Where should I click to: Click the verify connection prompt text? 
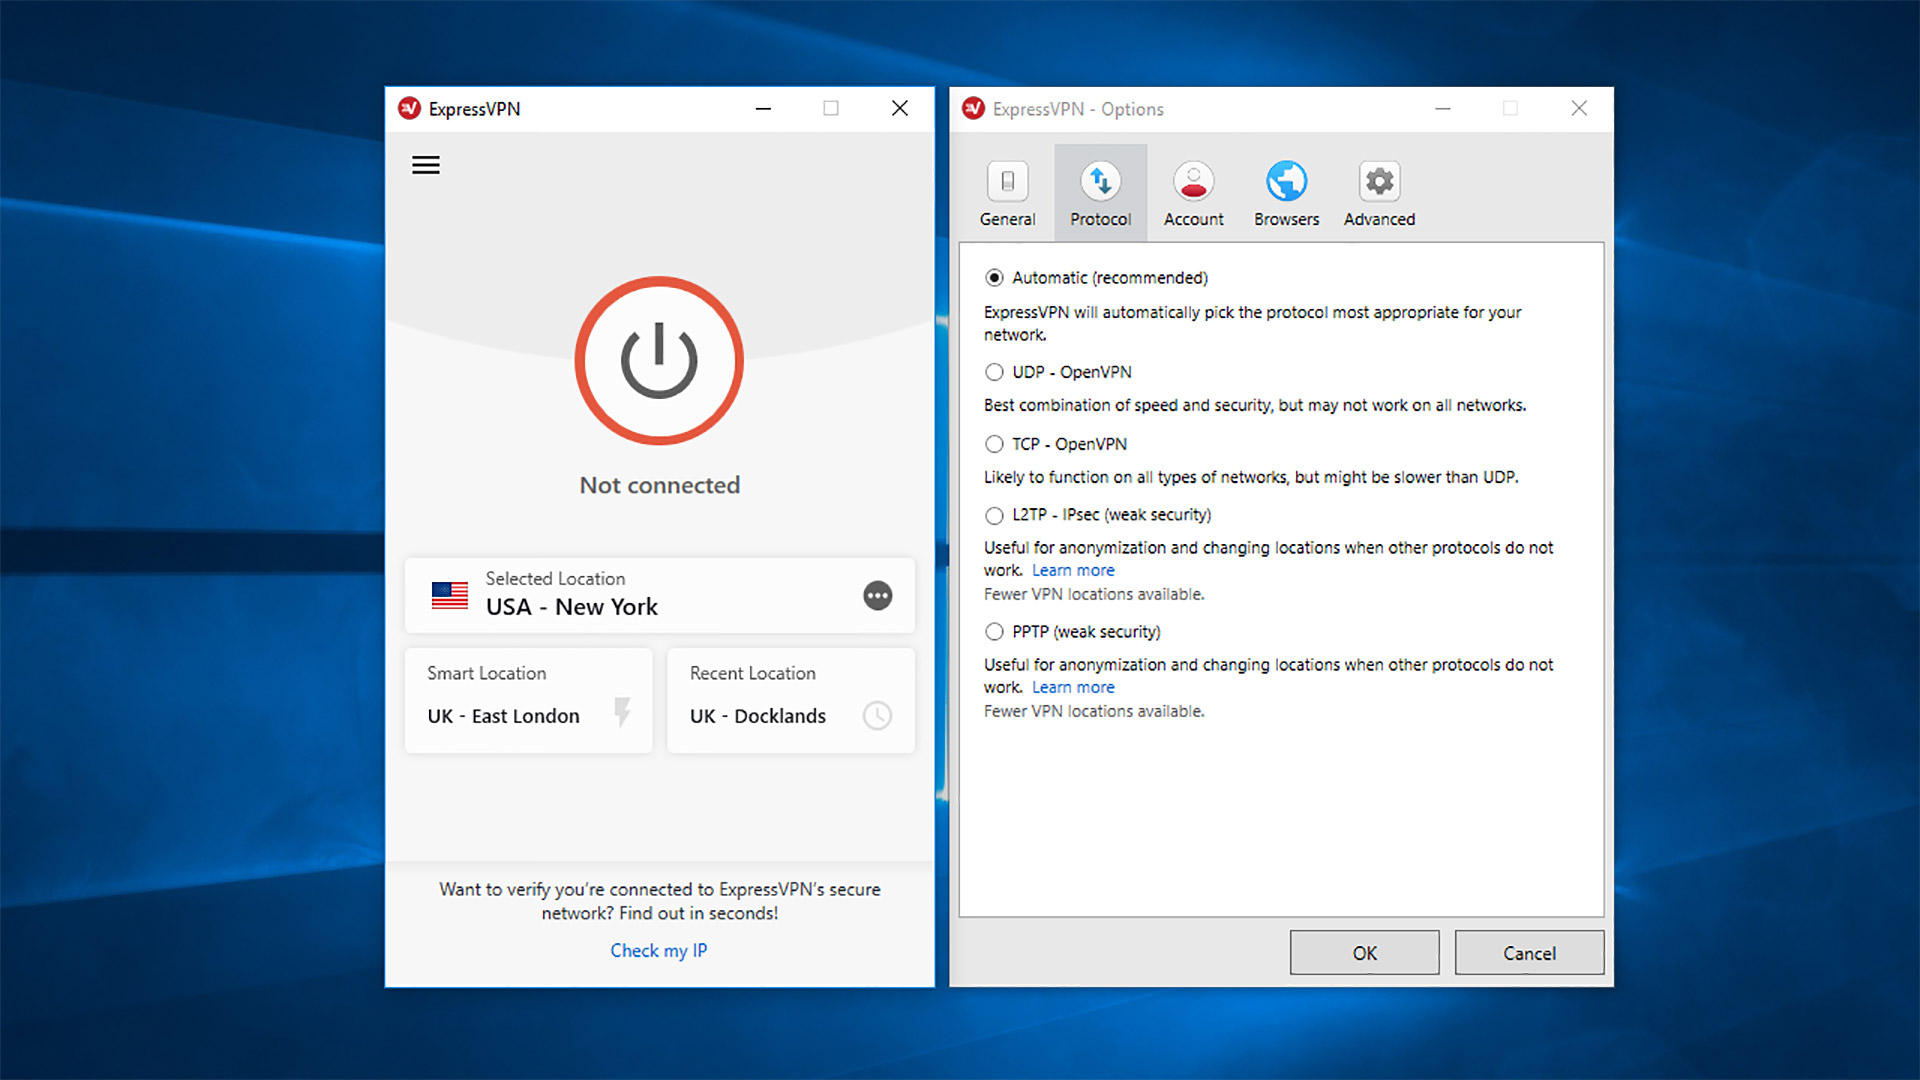[x=660, y=901]
